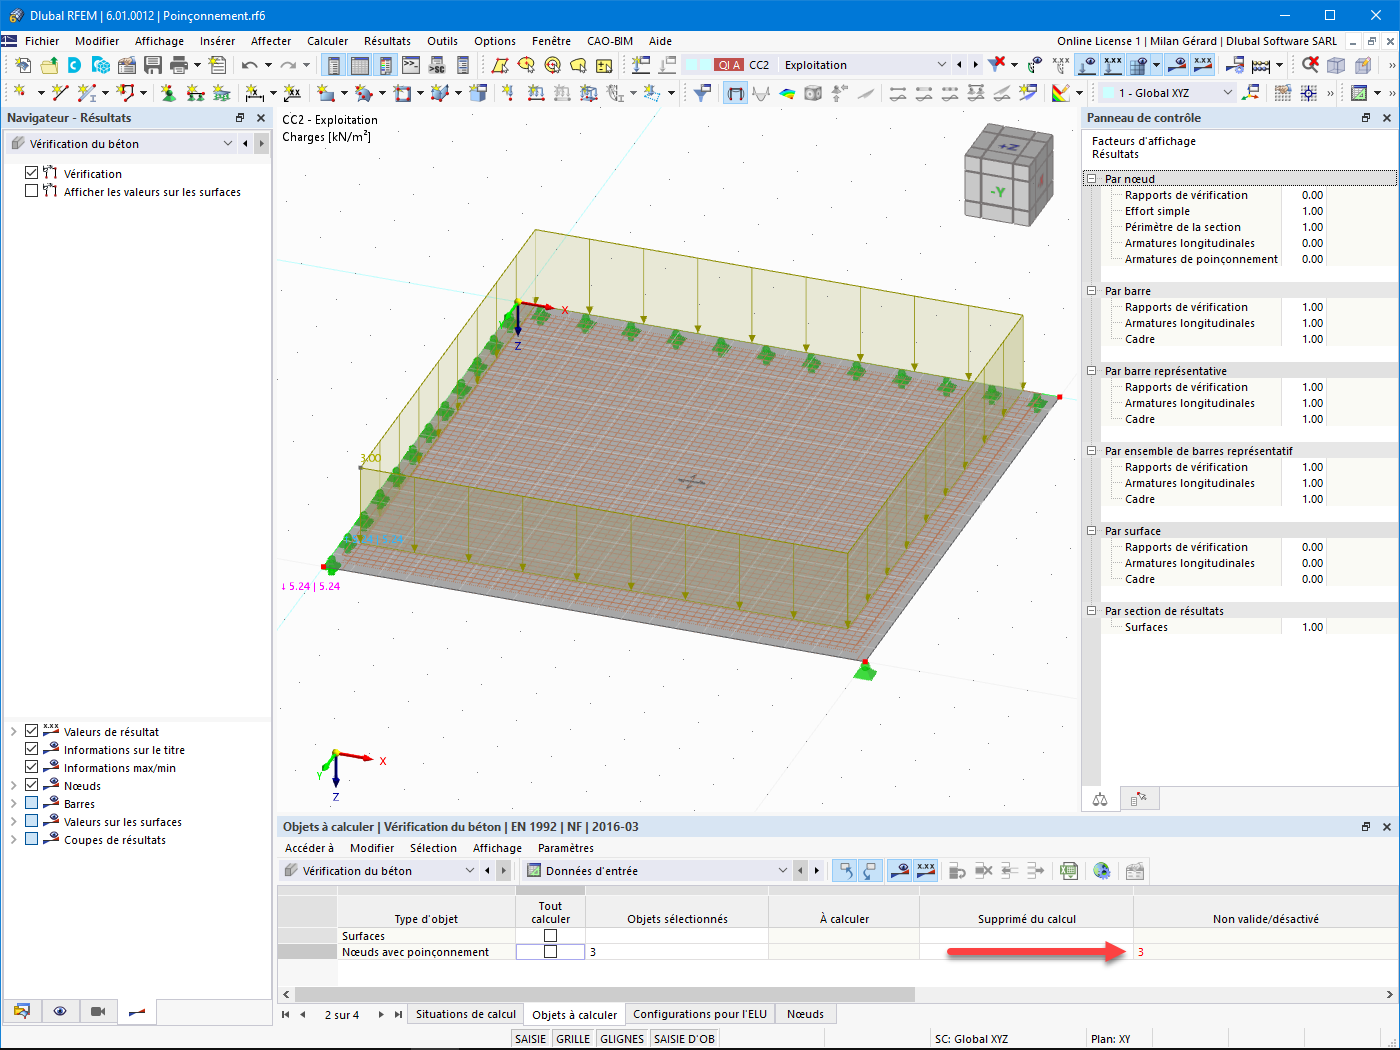Open control panel filter tab icon

coord(1138,799)
